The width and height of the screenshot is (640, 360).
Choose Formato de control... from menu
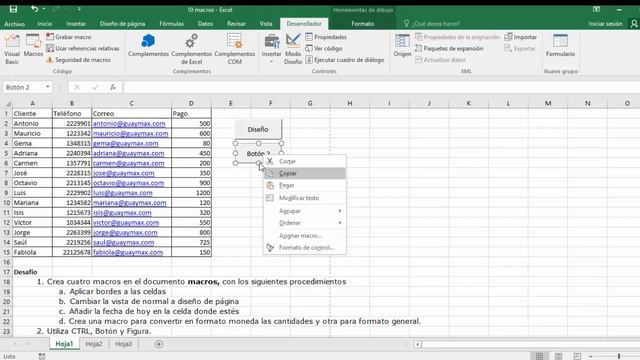coord(305,247)
